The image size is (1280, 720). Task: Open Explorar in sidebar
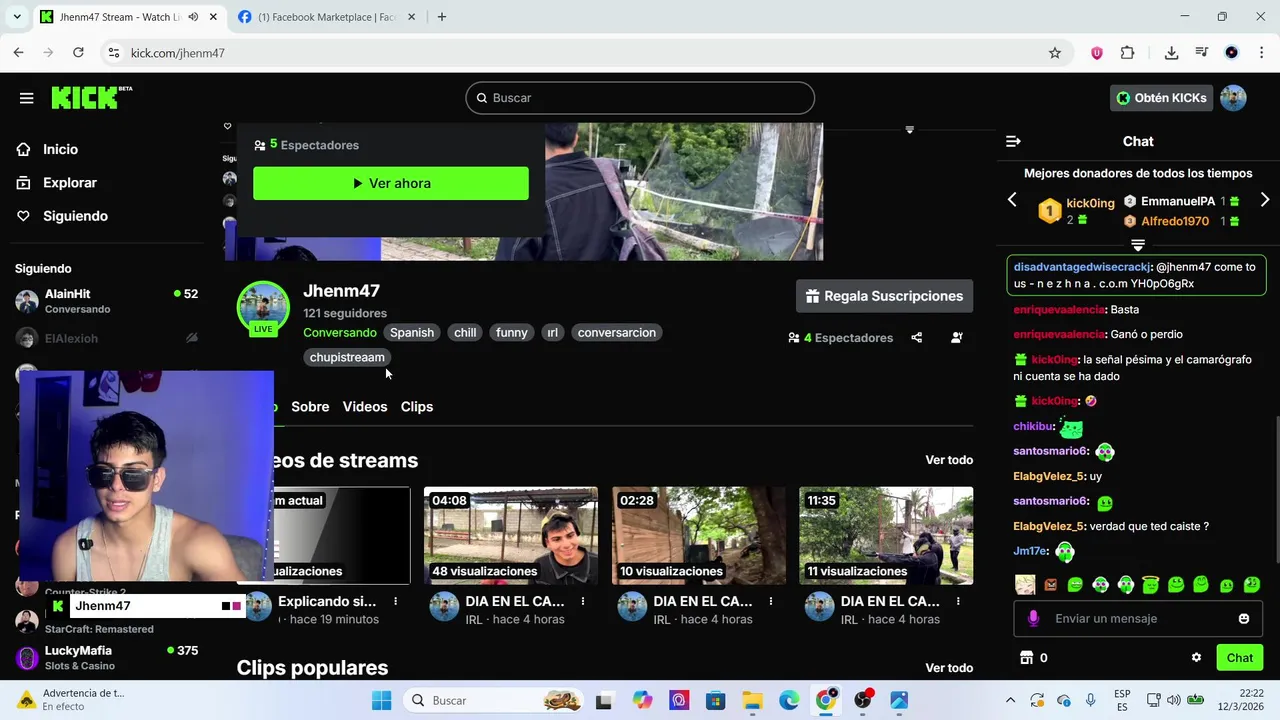[69, 183]
